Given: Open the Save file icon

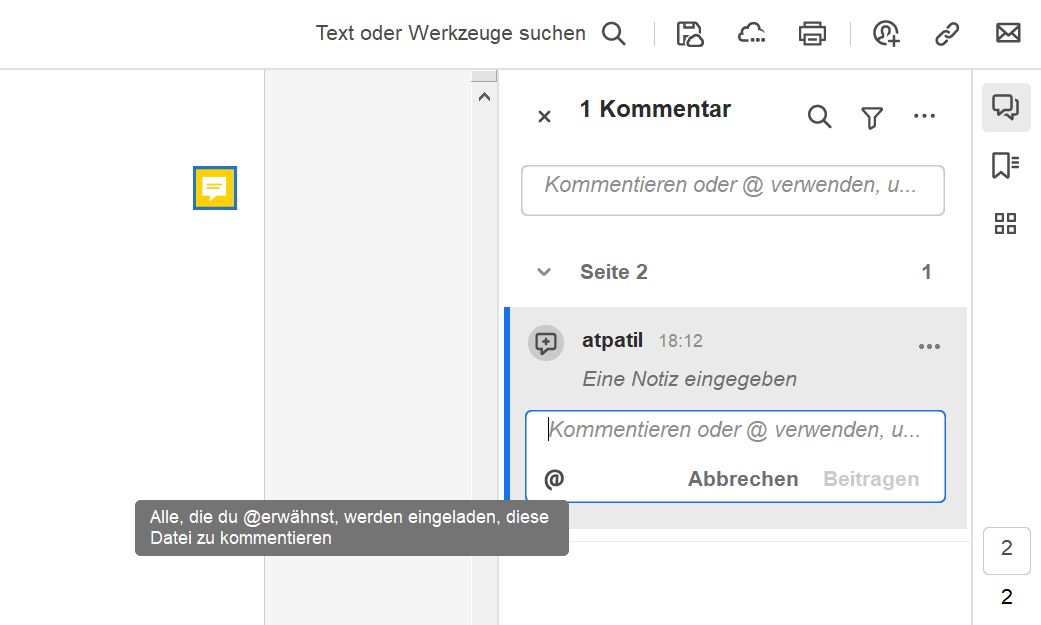Looking at the screenshot, I should pyautogui.click(x=689, y=33).
